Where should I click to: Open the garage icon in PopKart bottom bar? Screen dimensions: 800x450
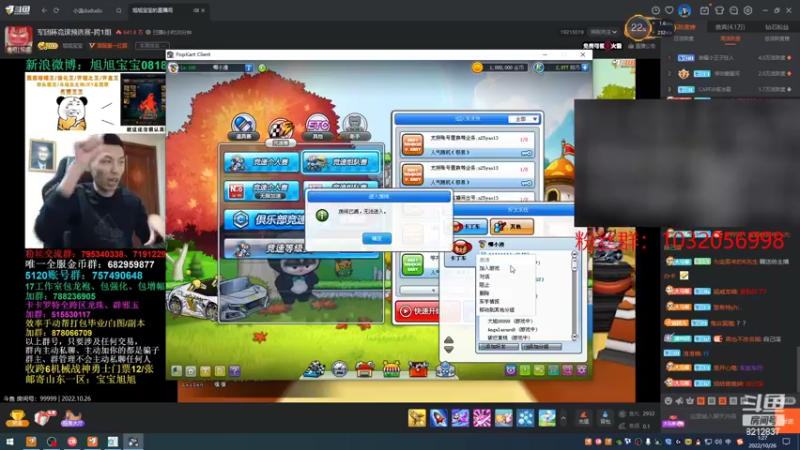365,369
